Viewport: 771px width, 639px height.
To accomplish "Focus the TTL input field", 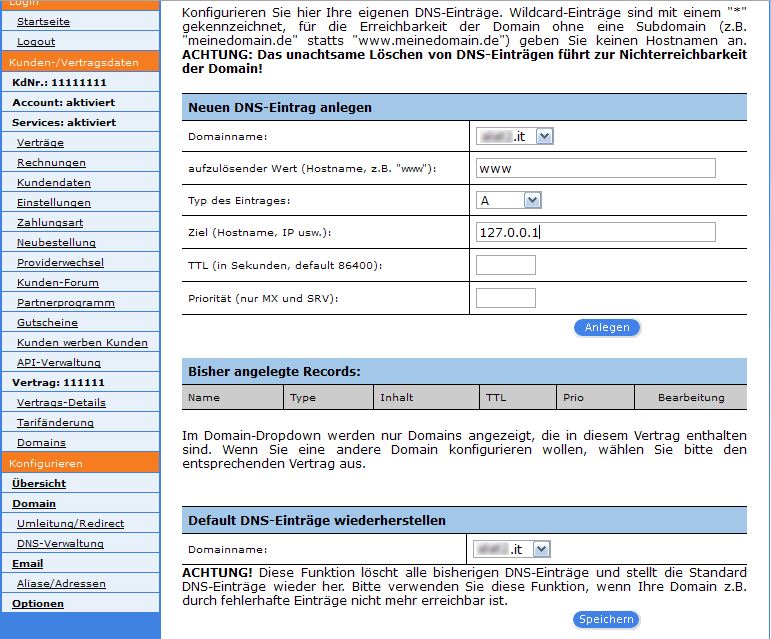I will click(505, 265).
